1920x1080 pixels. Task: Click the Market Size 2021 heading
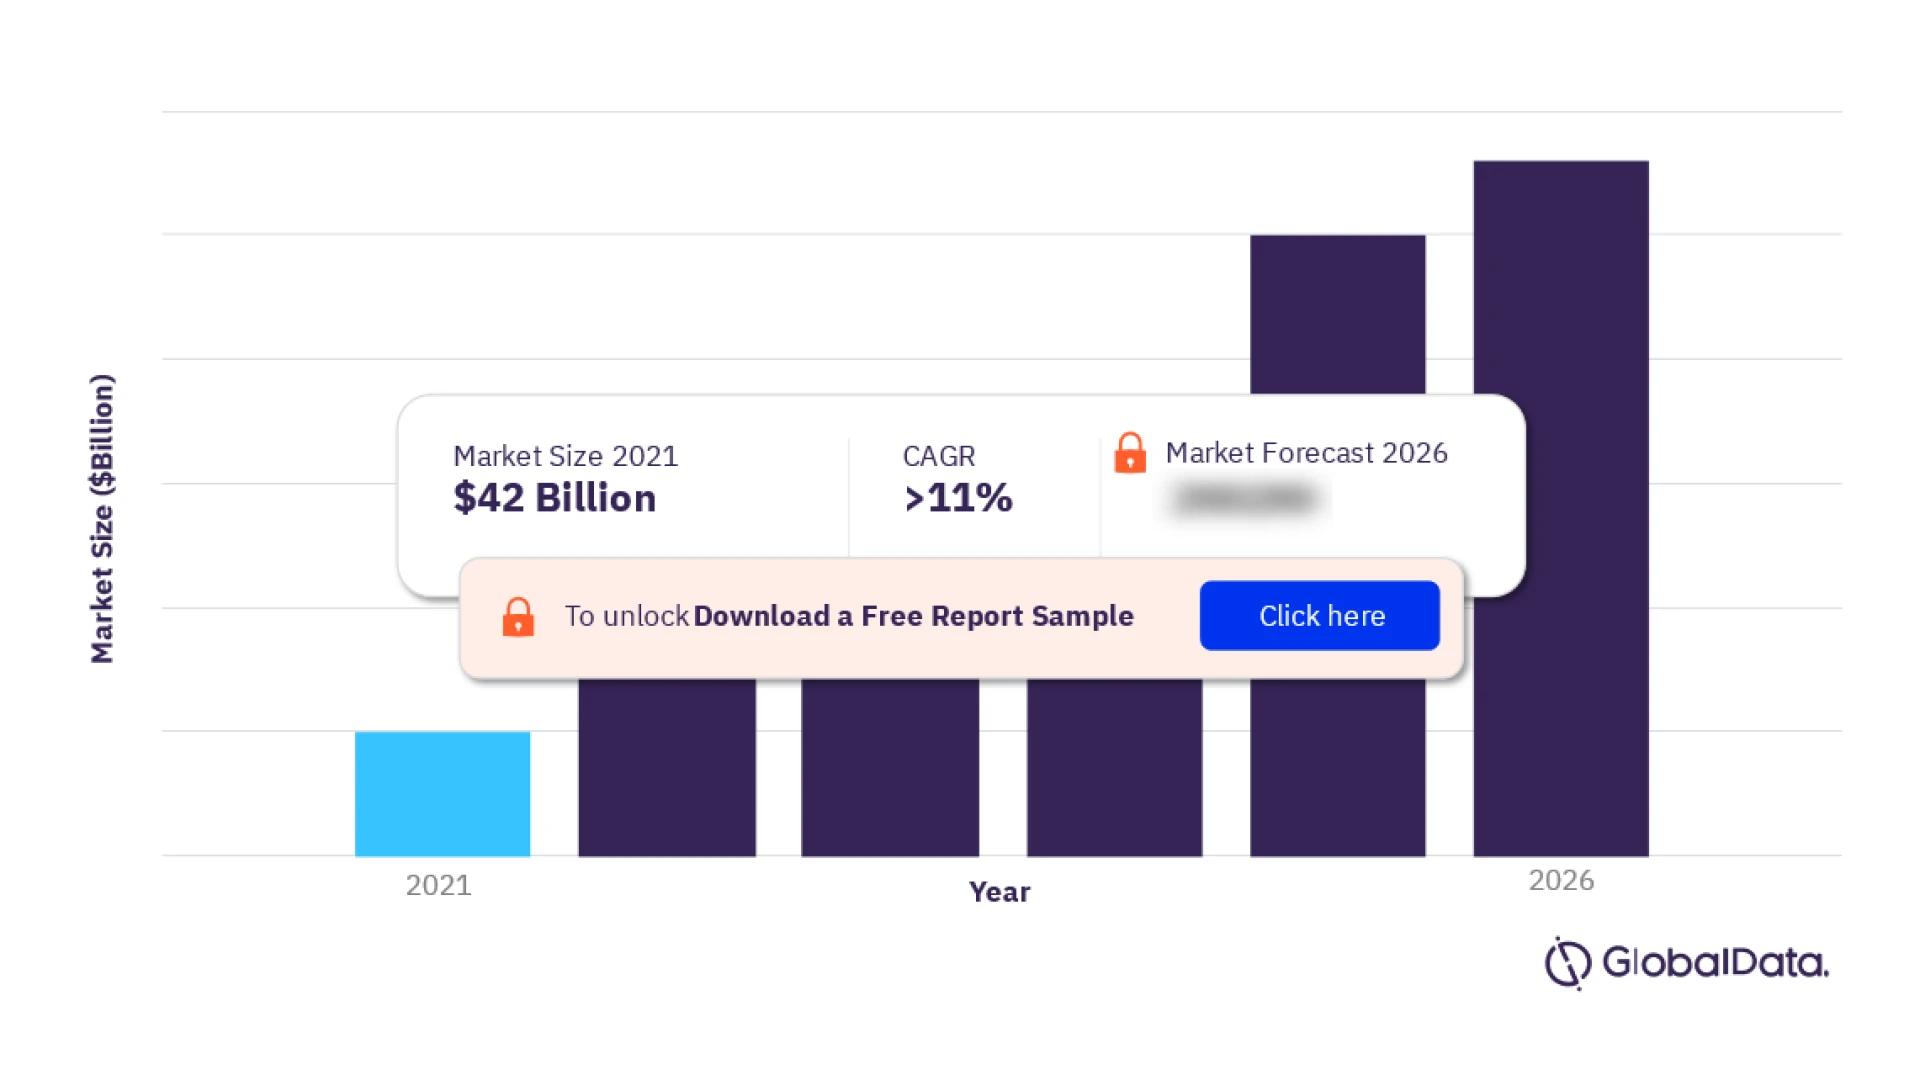[565, 456]
